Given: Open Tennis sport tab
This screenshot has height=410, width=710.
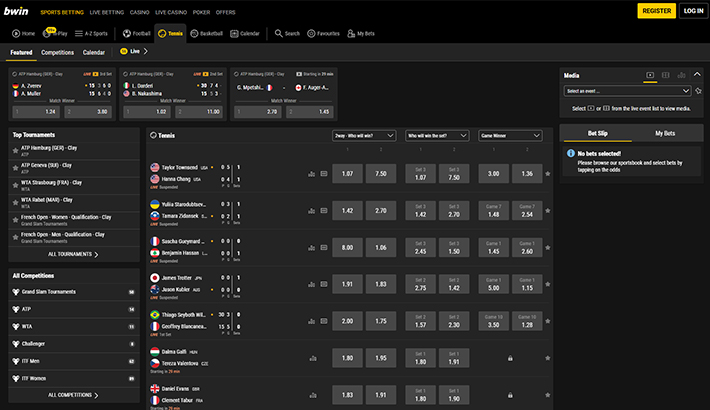Looking at the screenshot, I should click(170, 34).
